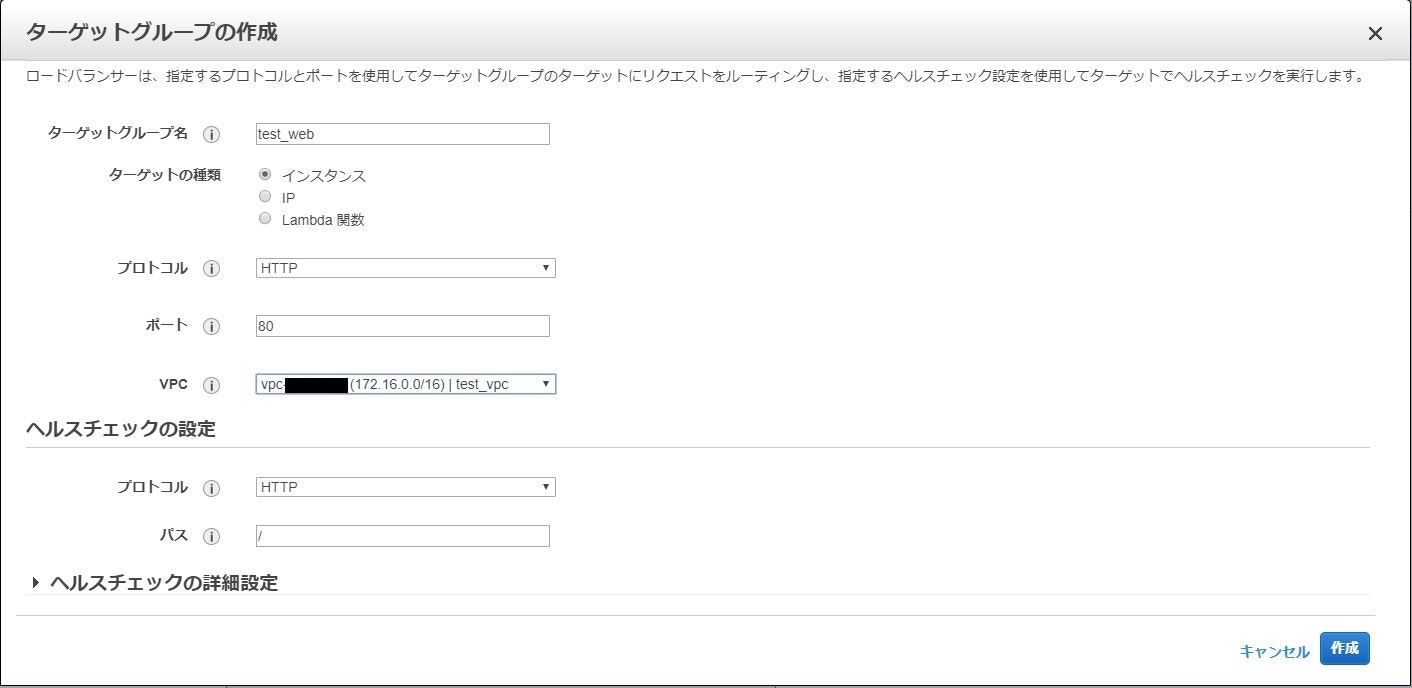Viewport: 1412px width, 688px height.
Task: Select IP target type
Action: click(265, 196)
